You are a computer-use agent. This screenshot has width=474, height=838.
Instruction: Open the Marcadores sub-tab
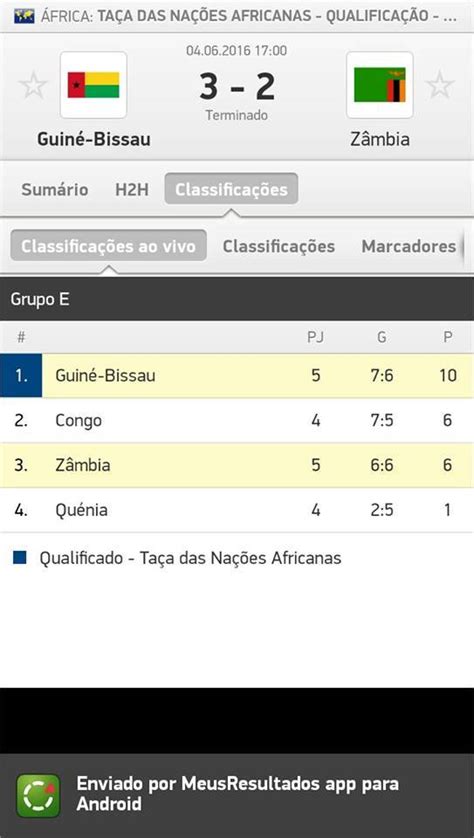pyautogui.click(x=409, y=246)
